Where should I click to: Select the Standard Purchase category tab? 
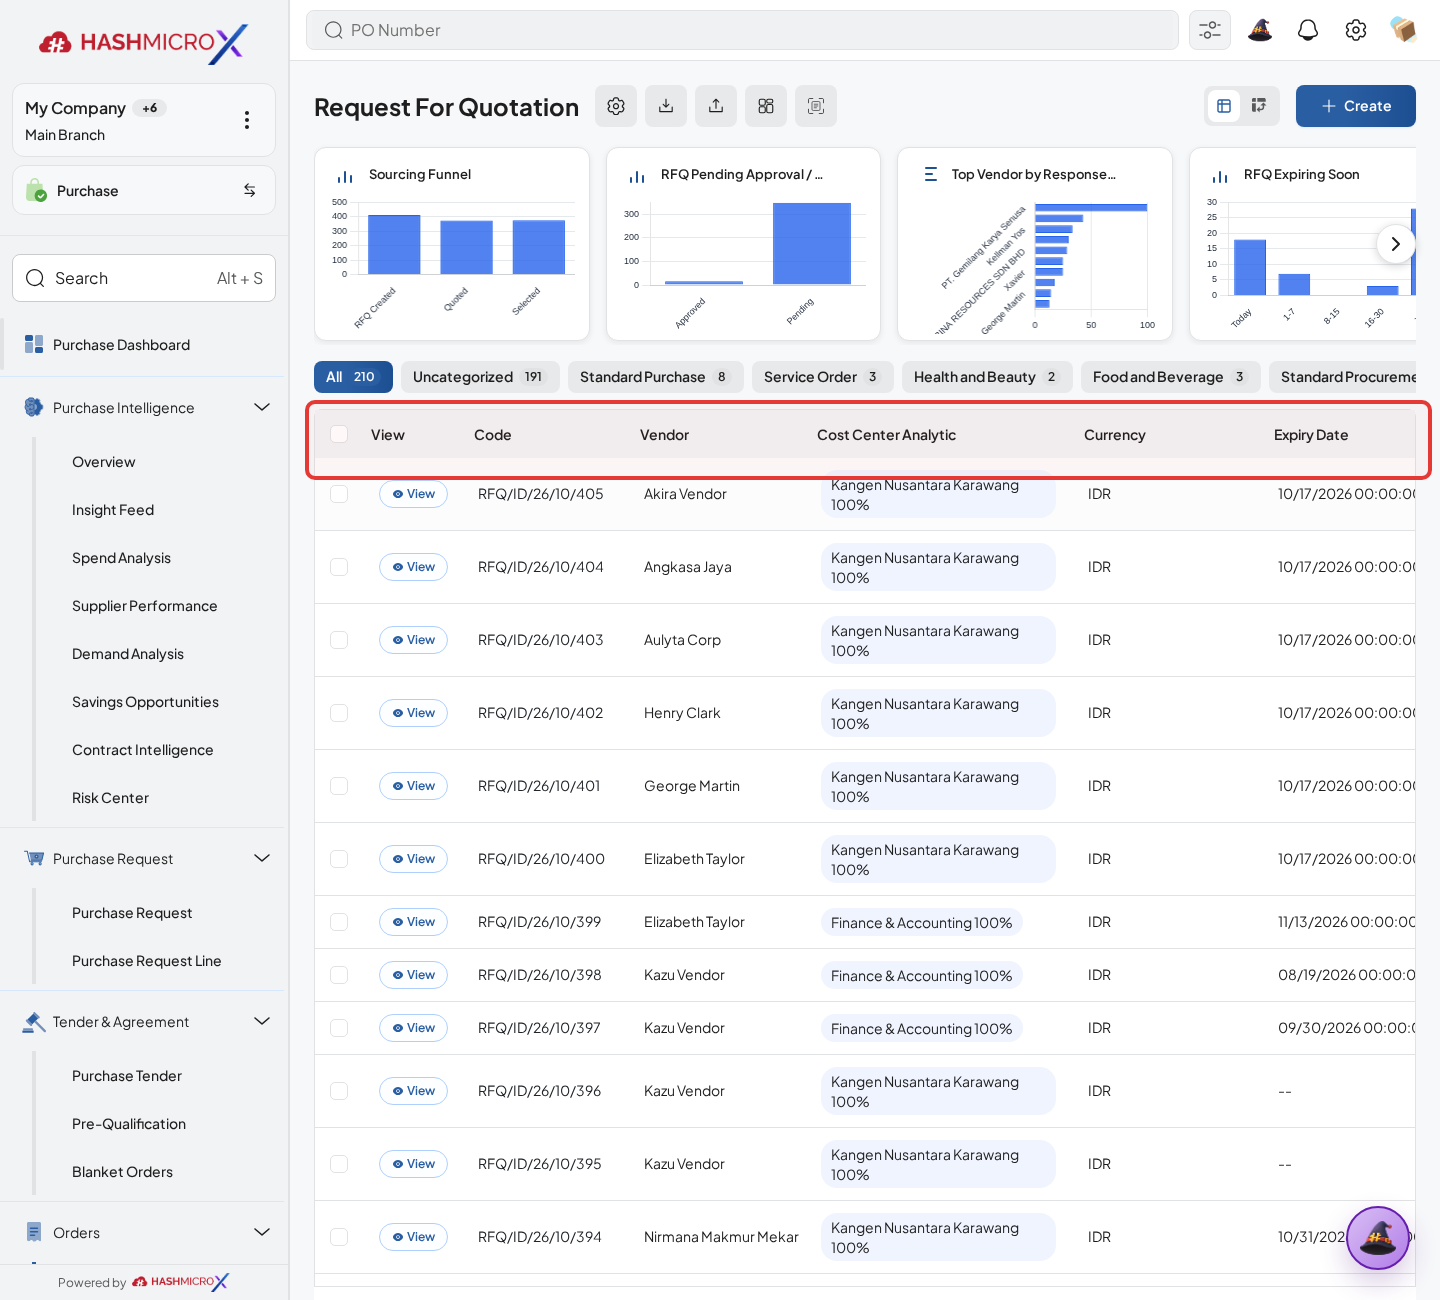point(656,377)
